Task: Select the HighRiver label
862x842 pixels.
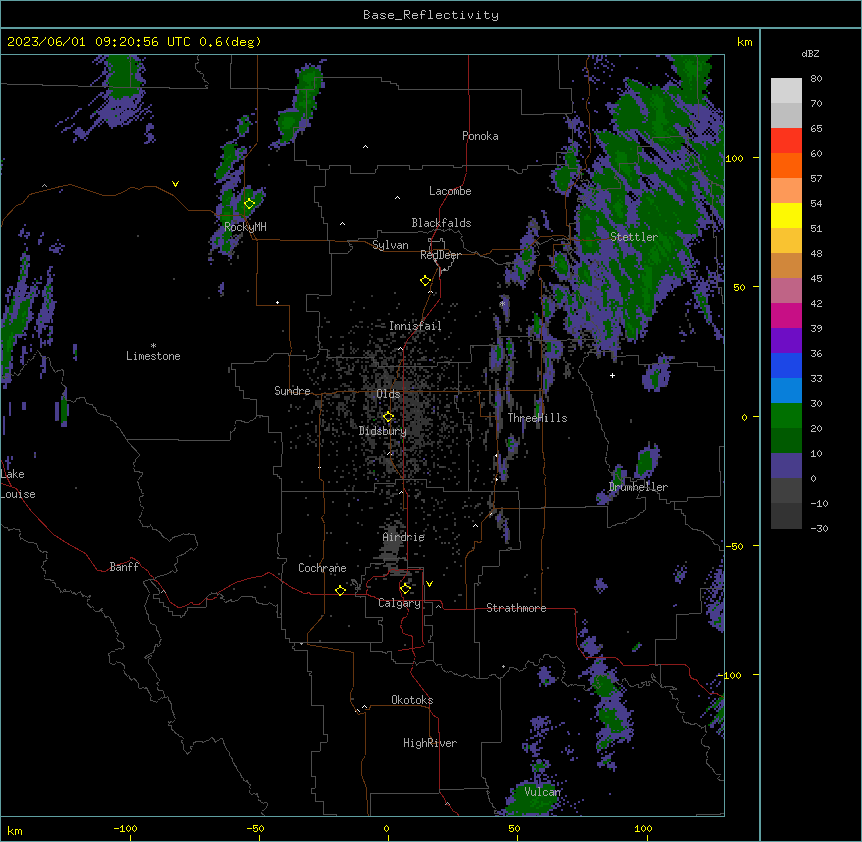Action: (x=430, y=743)
